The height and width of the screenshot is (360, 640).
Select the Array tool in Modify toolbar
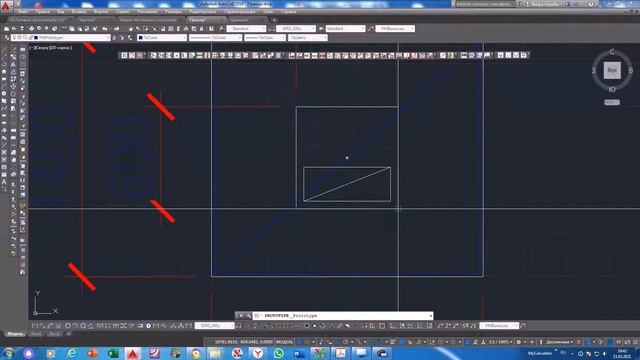coord(13,79)
